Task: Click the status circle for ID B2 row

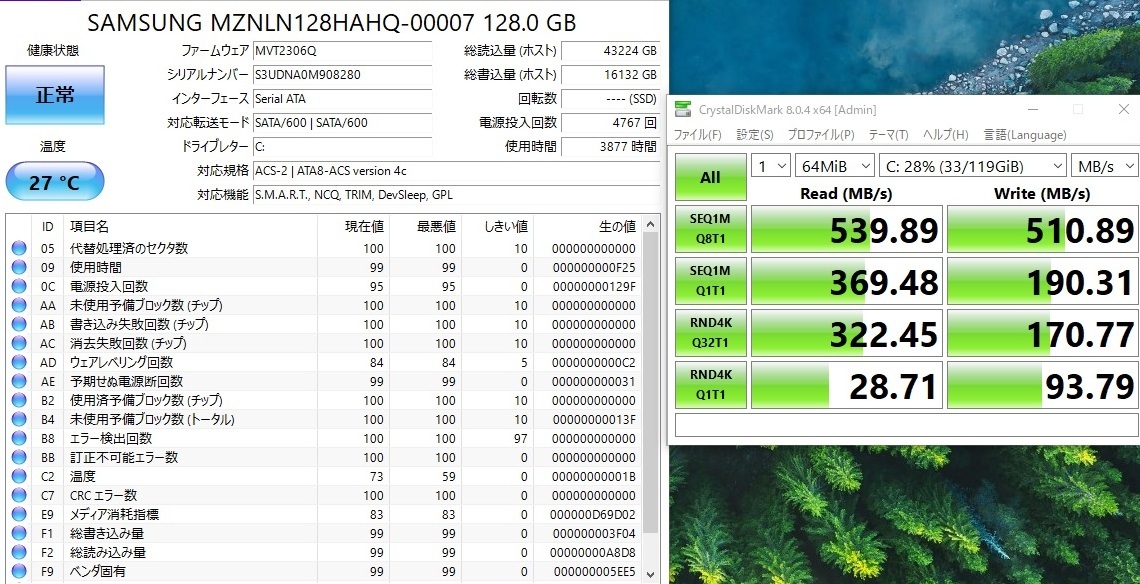Action: coord(19,401)
